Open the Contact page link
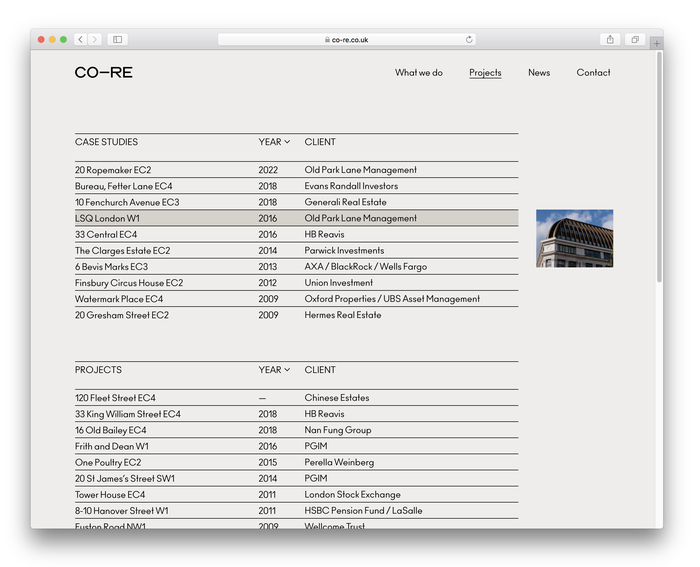 click(593, 73)
